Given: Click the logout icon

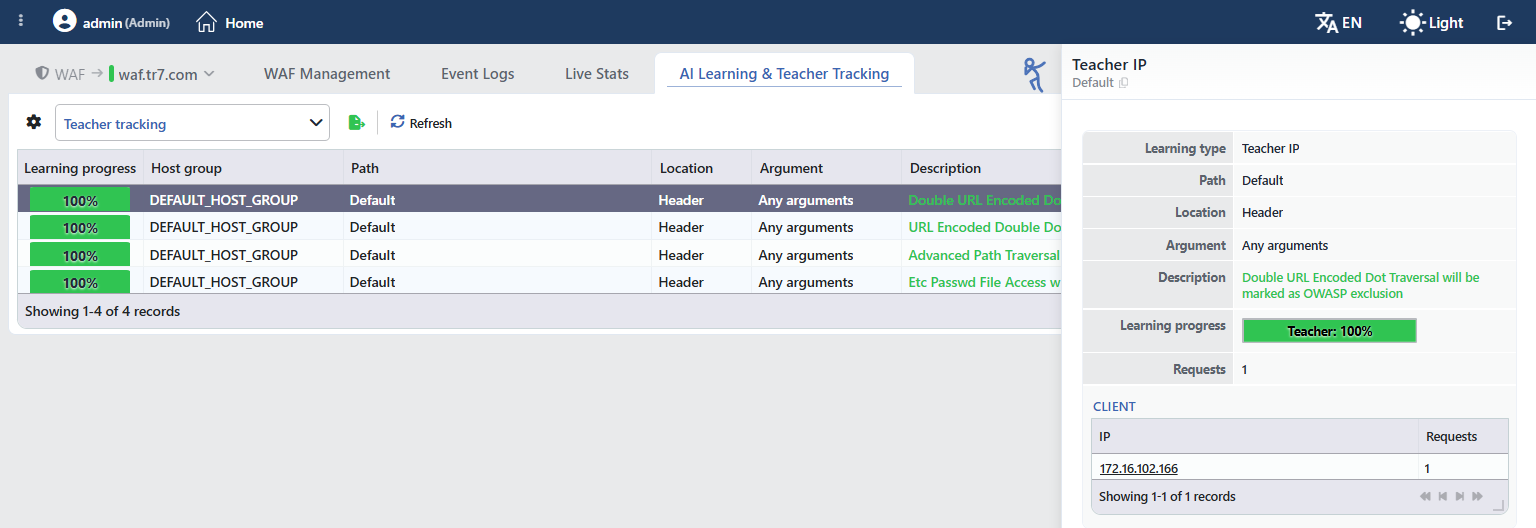Looking at the screenshot, I should pos(1504,22).
